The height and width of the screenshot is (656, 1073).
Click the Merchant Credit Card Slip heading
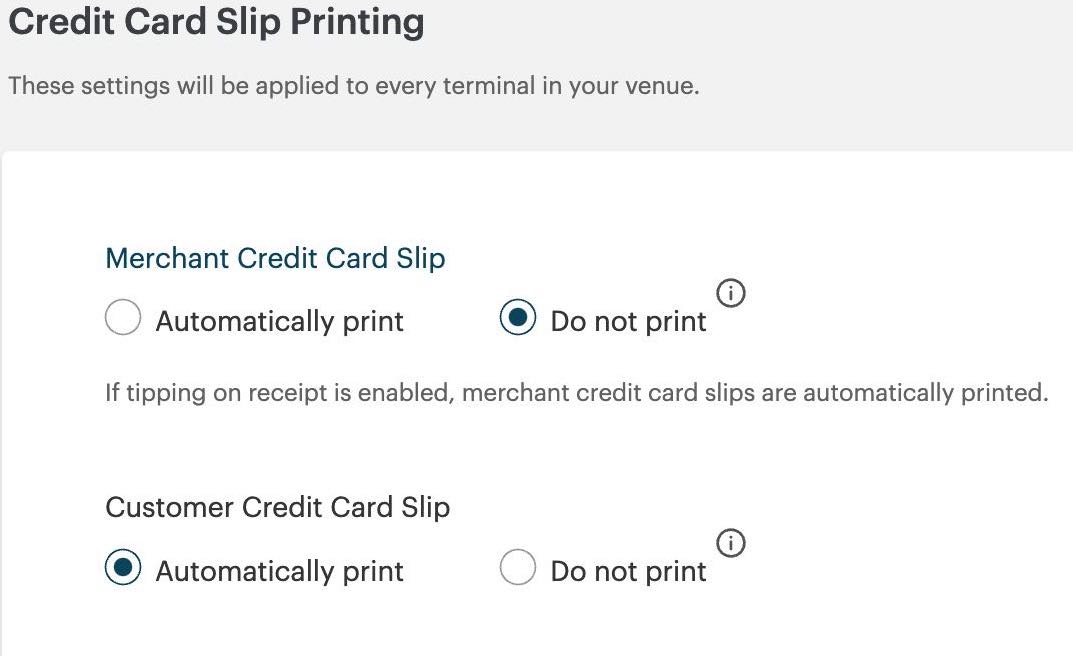tap(275, 258)
